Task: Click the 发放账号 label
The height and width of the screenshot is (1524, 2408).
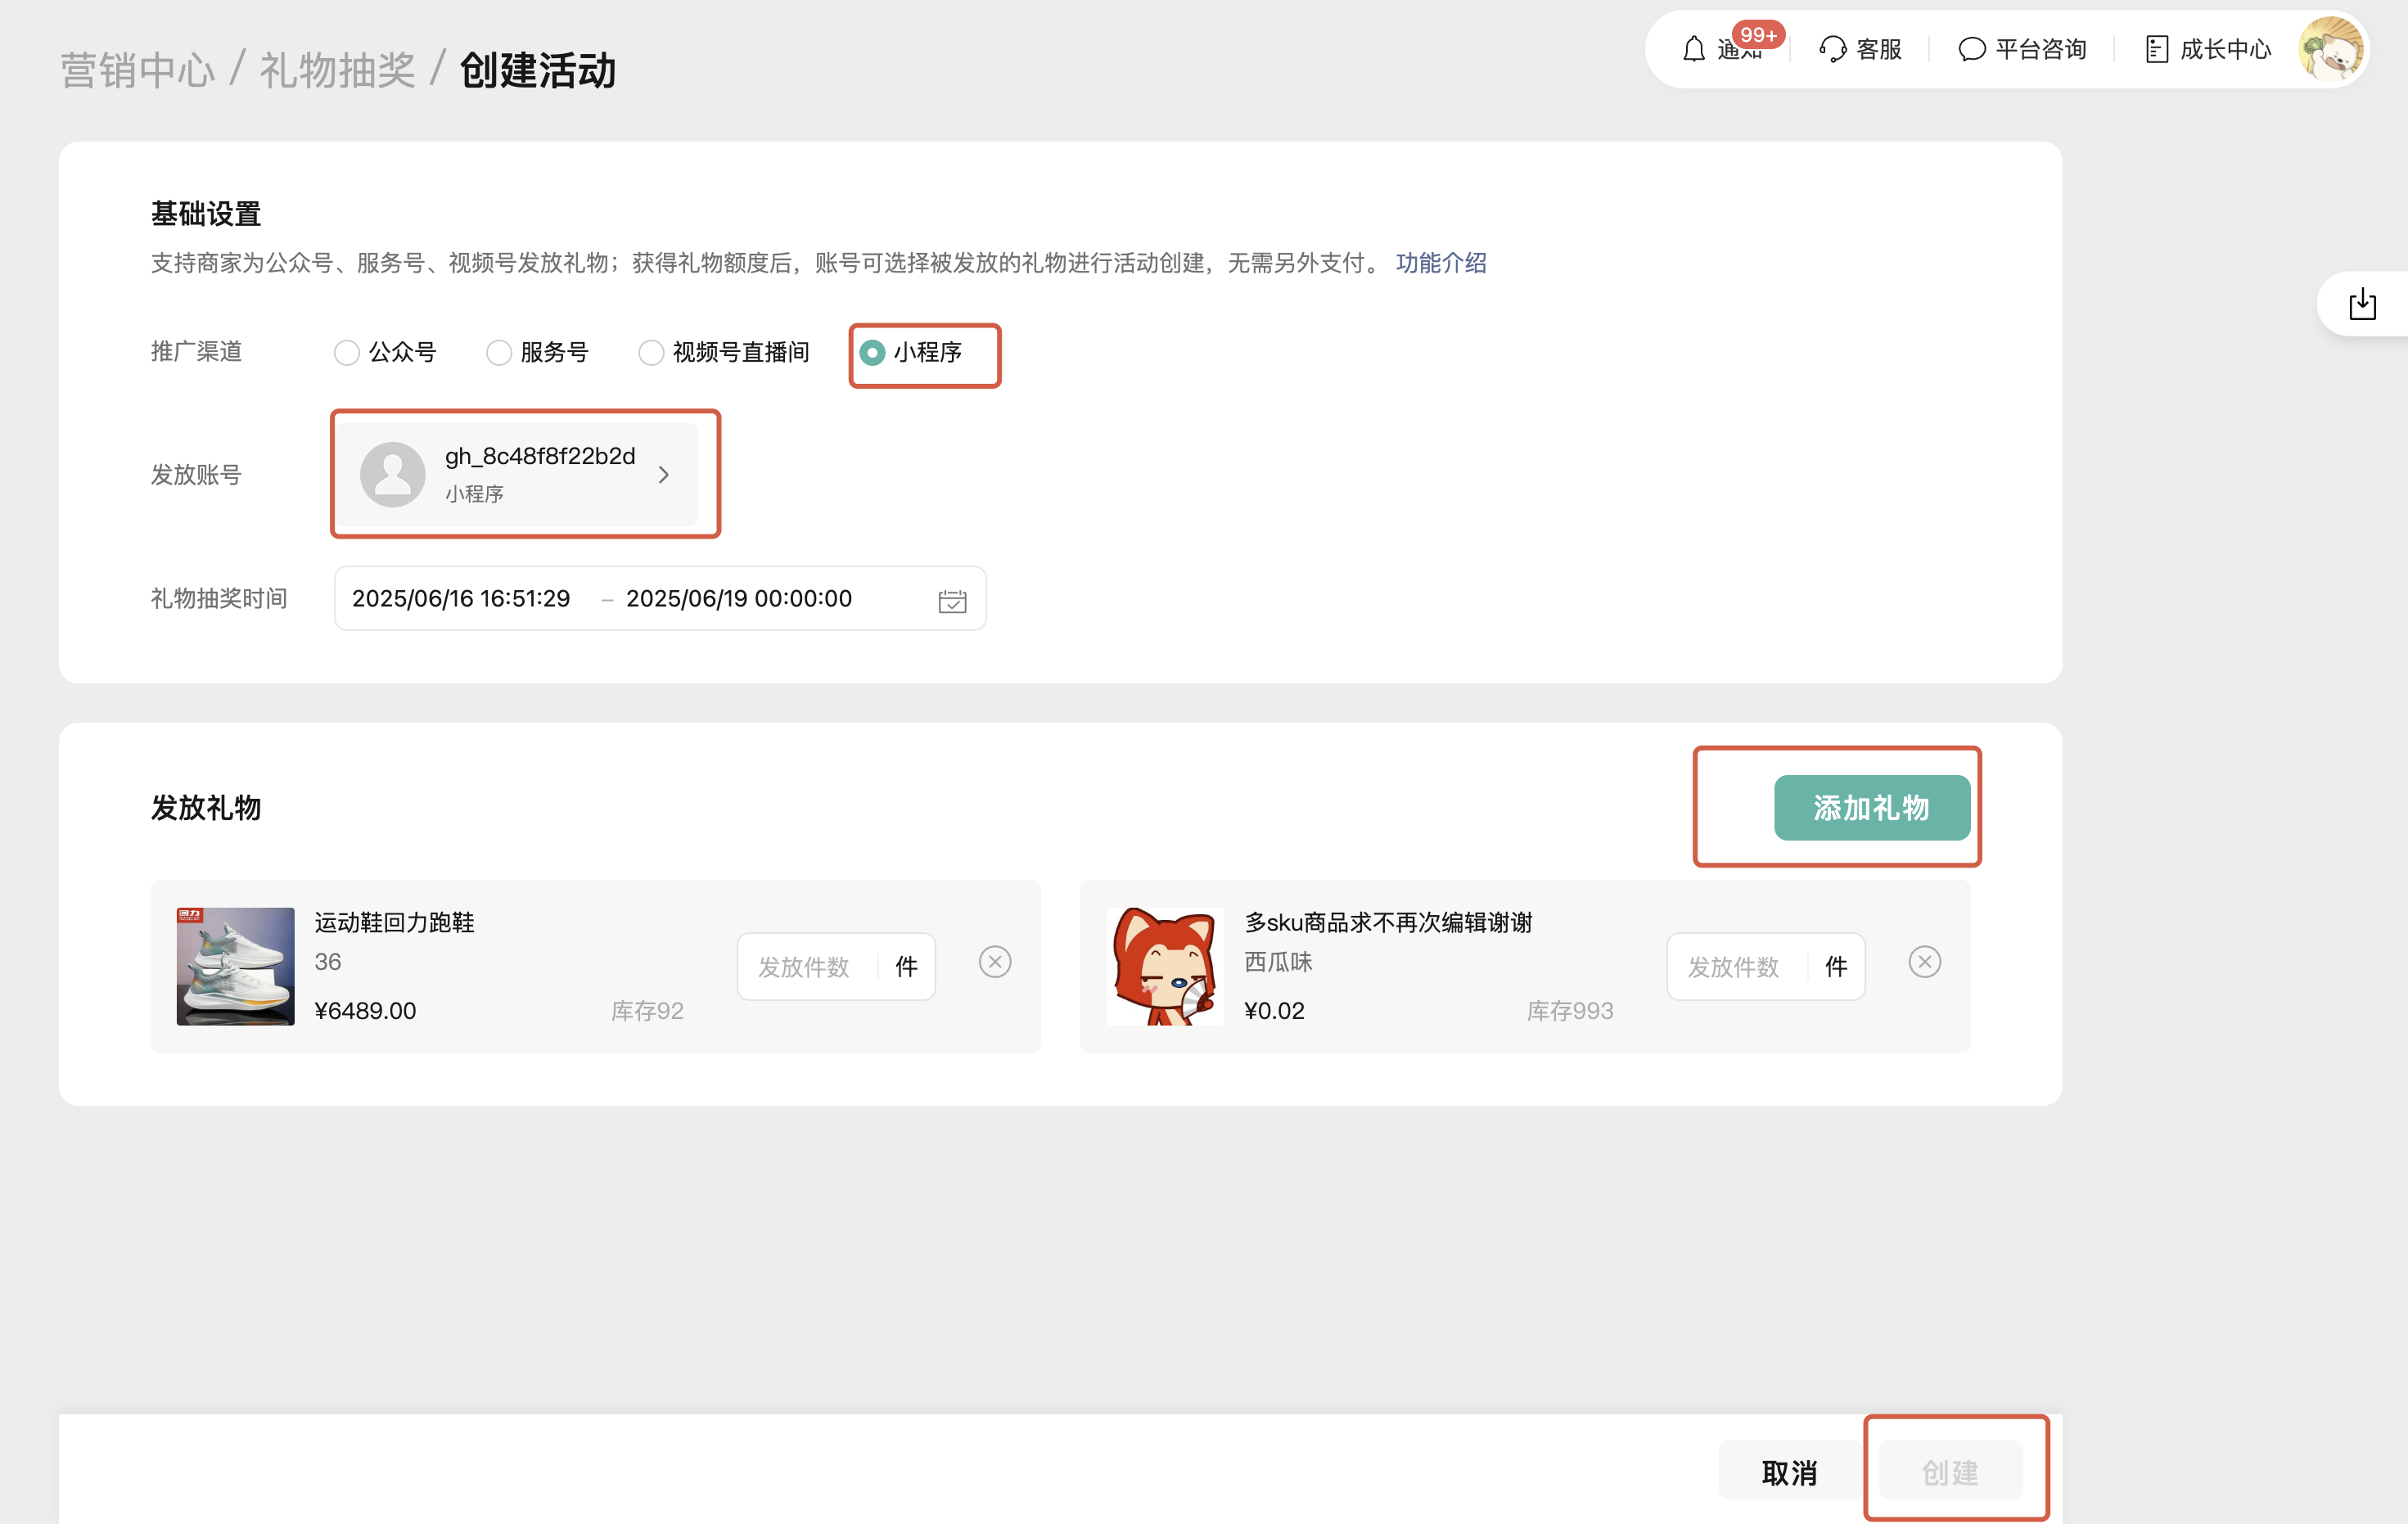Action: pyautogui.click(x=196, y=475)
